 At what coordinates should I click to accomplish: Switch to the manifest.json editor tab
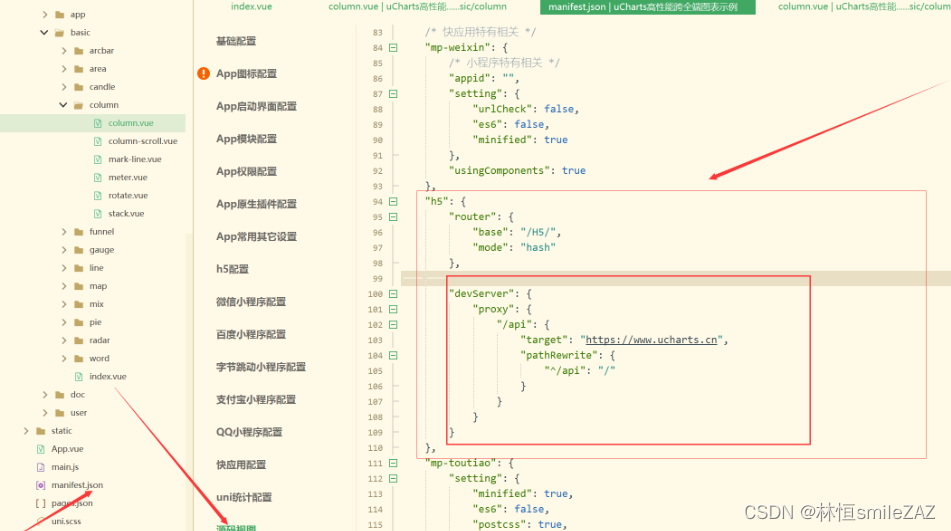point(648,7)
